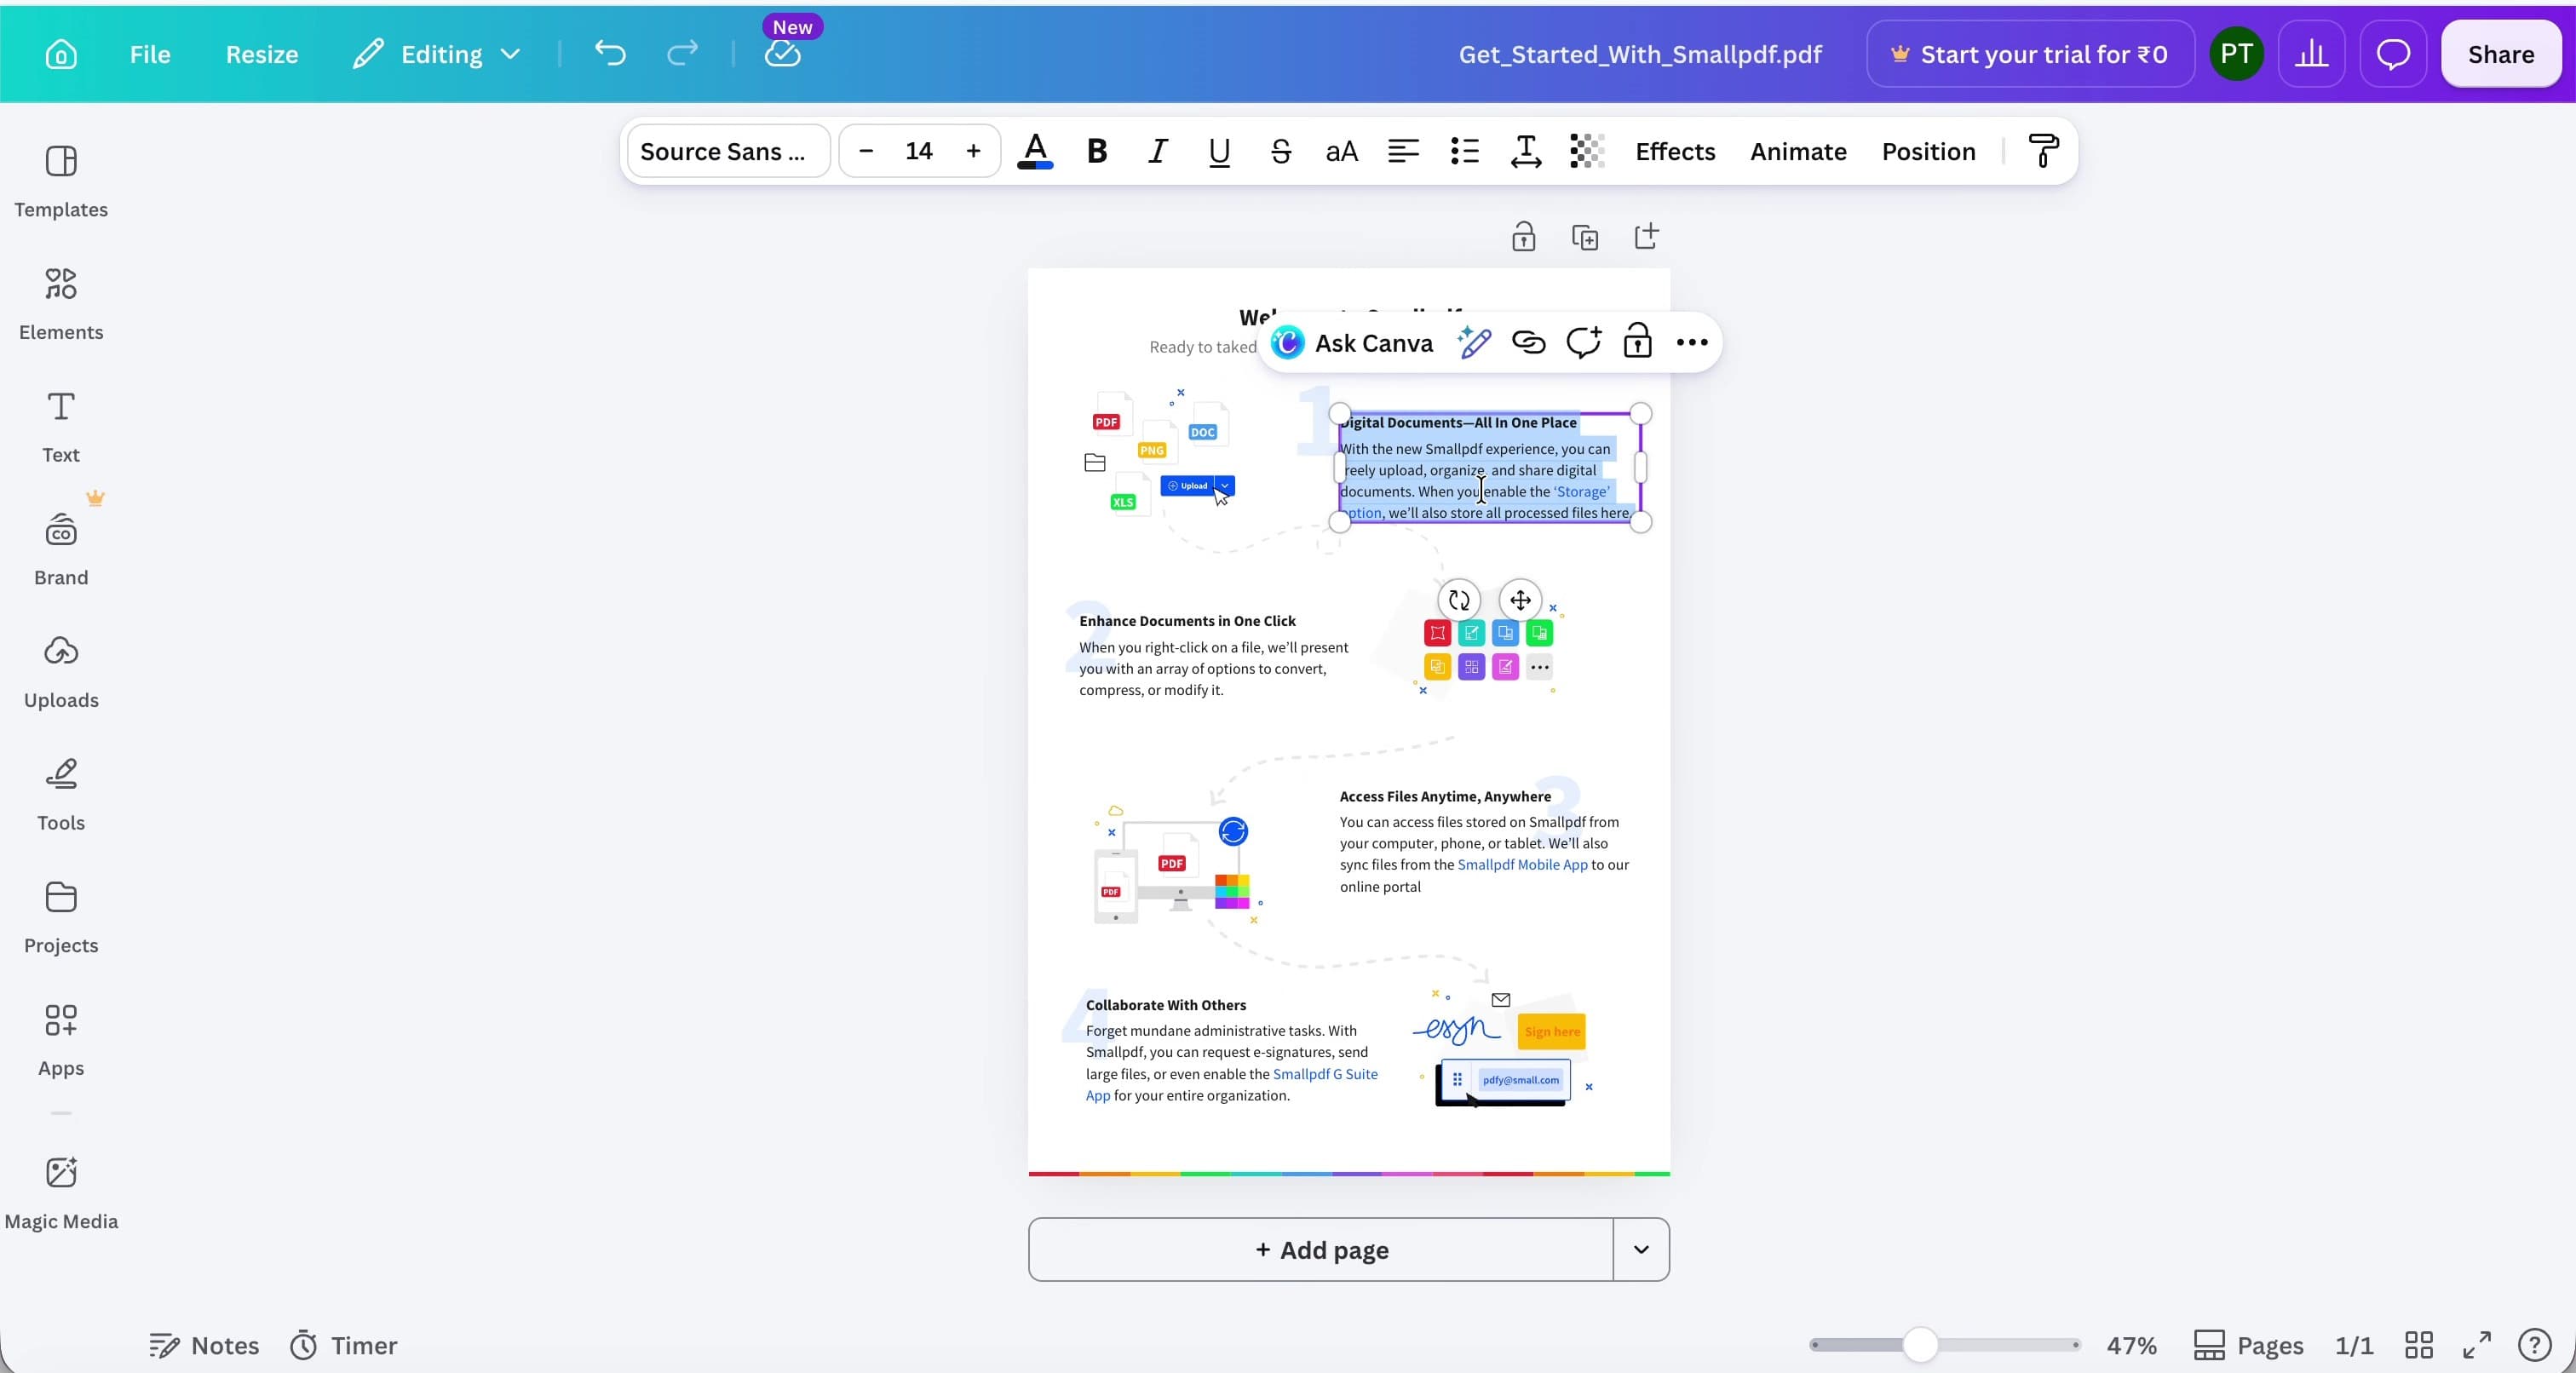The height and width of the screenshot is (1373, 2576).
Task: Click the rotate handle
Action: click(1459, 600)
